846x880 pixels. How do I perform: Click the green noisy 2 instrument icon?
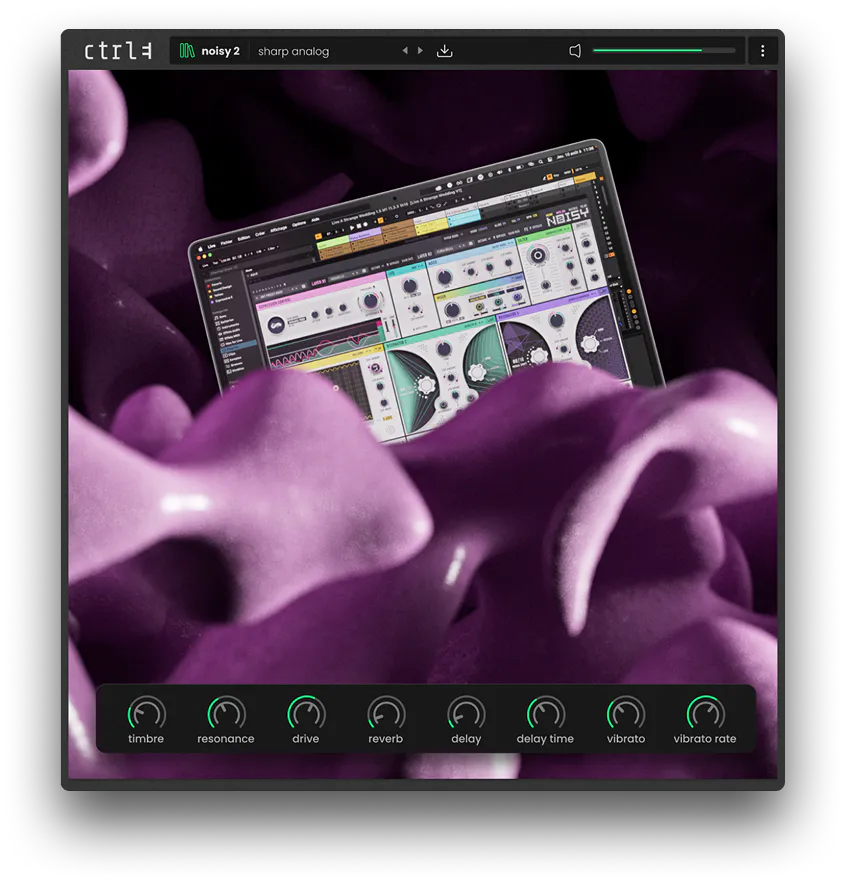pos(187,51)
